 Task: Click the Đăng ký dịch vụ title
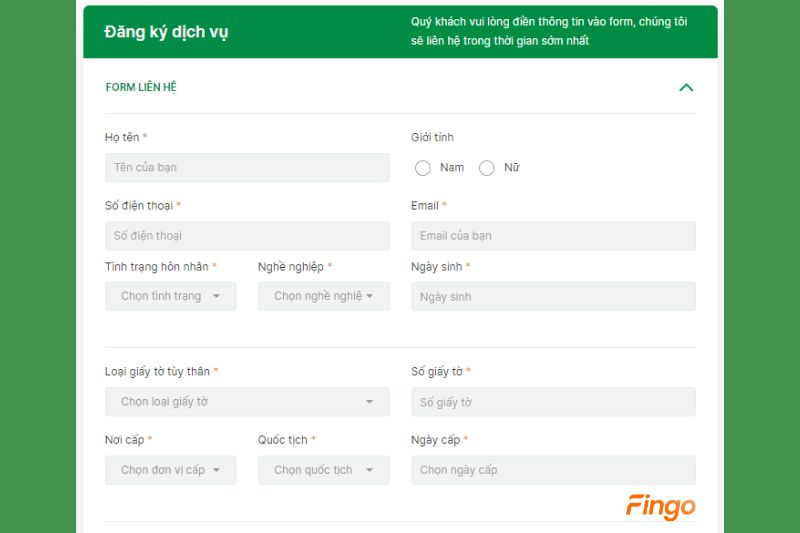pos(166,32)
